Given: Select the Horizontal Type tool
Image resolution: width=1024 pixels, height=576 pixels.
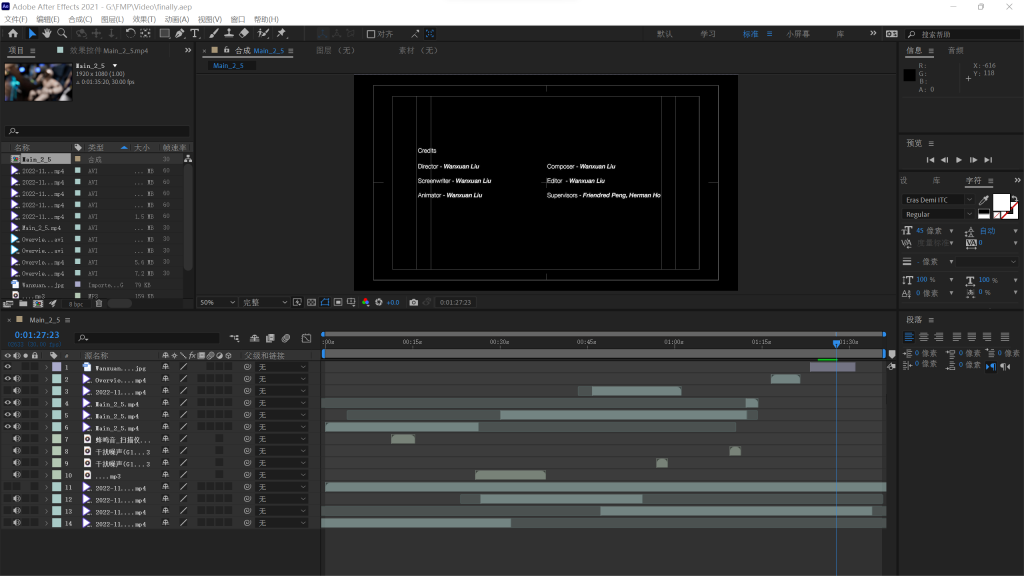Looking at the screenshot, I should pos(195,33).
